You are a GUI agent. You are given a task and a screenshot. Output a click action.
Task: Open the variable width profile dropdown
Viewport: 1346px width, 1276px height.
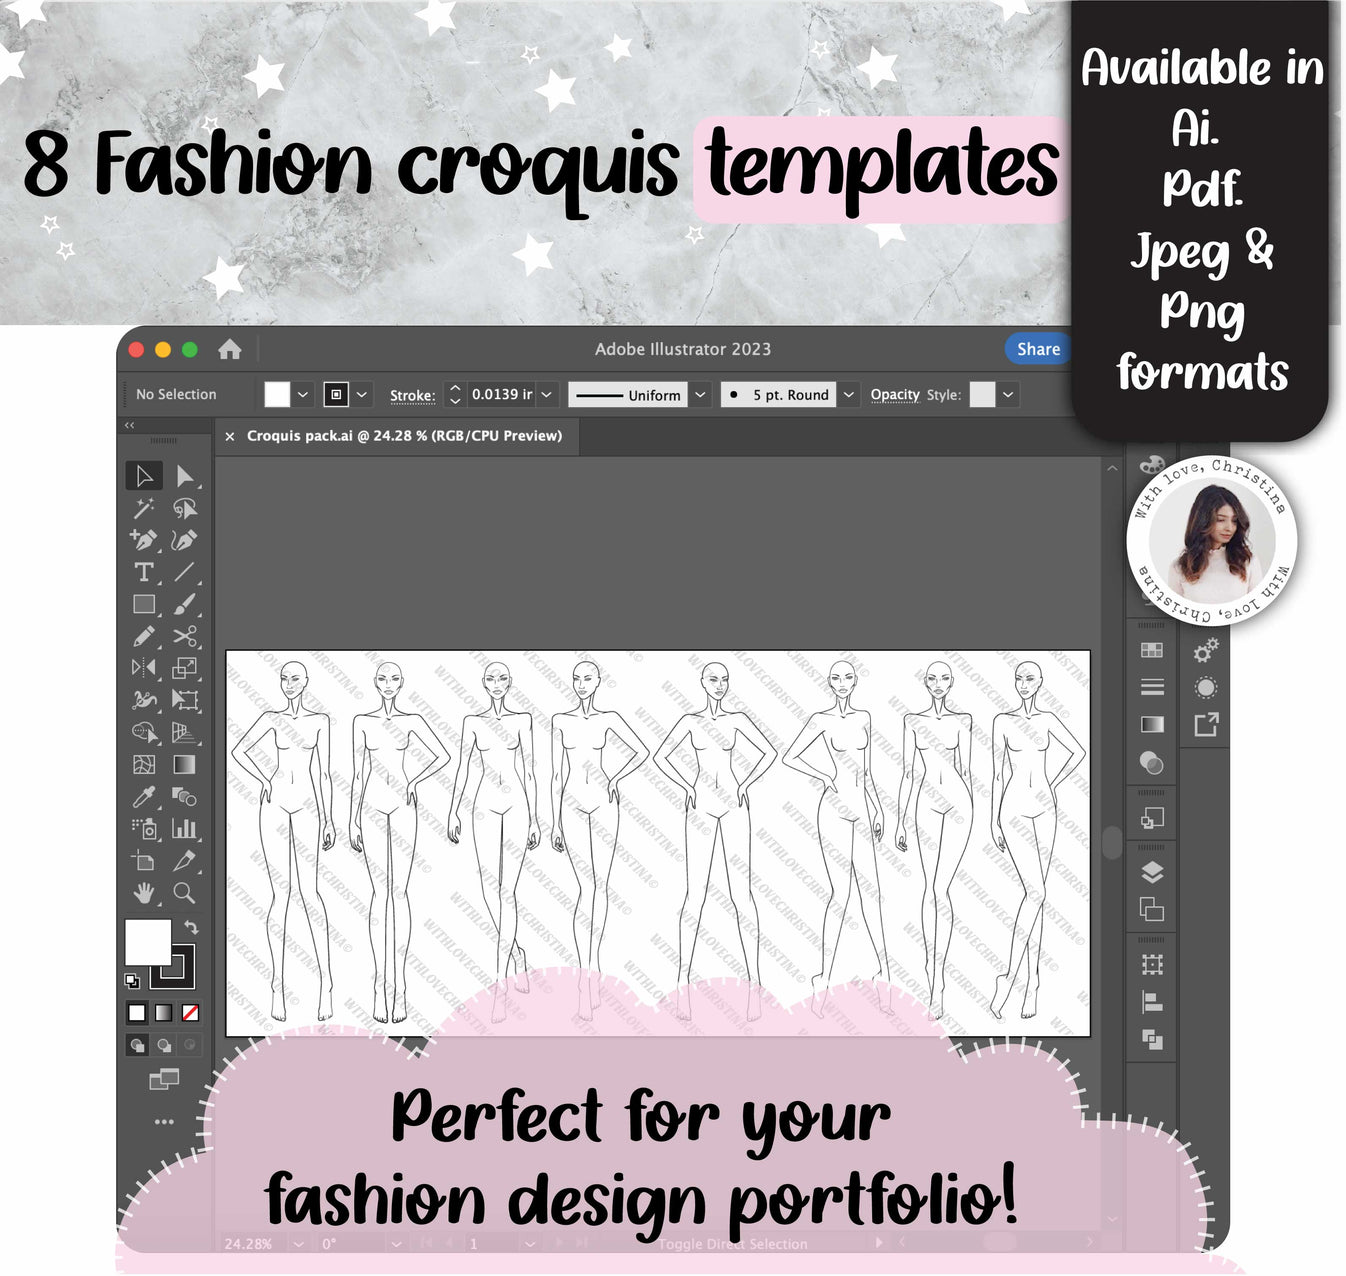tap(698, 395)
